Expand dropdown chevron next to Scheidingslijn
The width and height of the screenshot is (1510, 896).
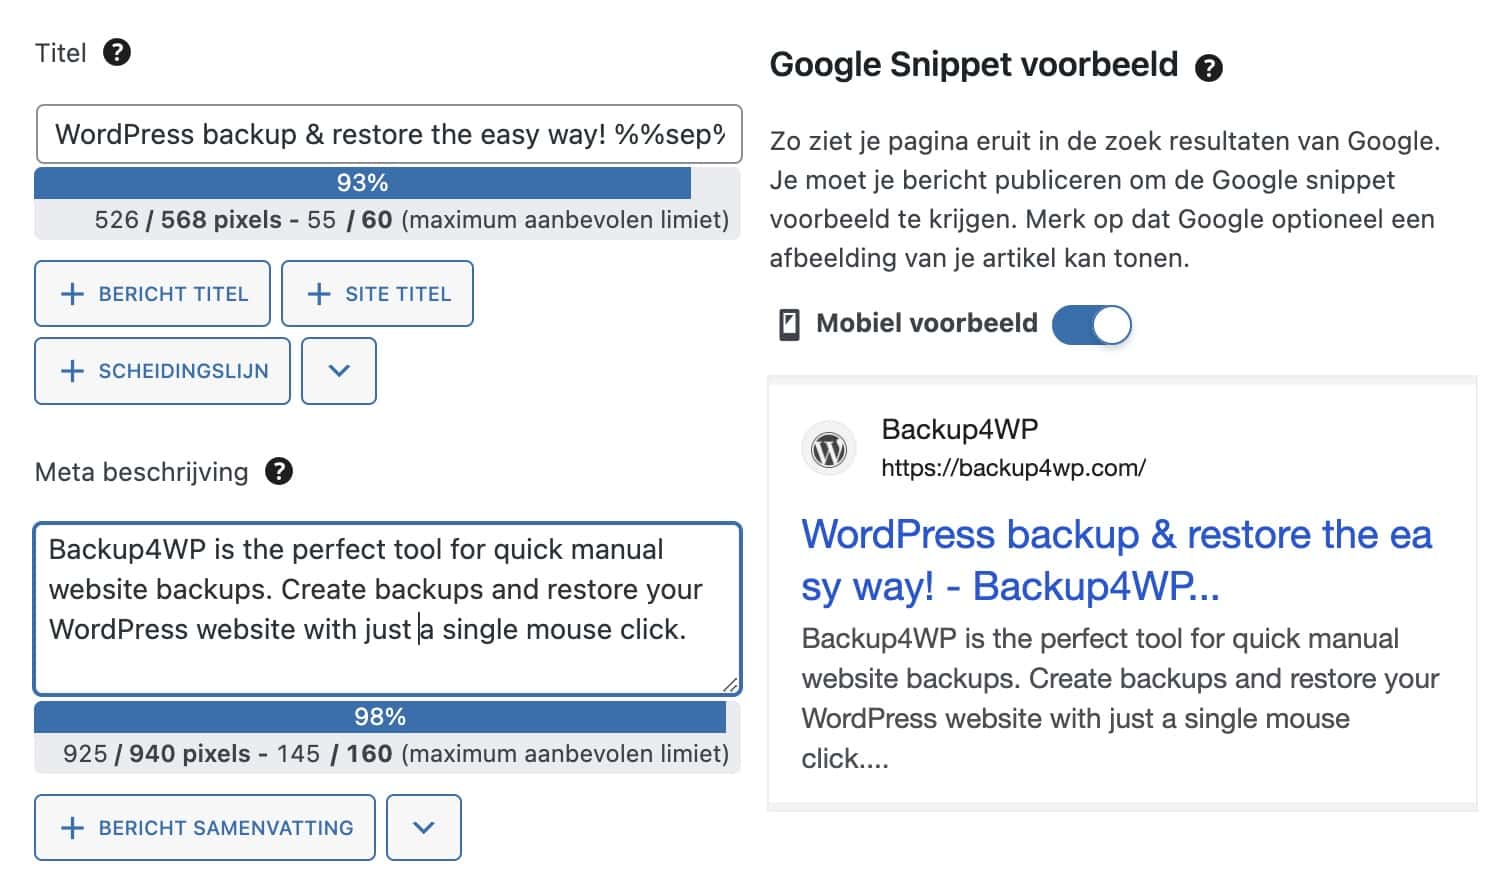[x=339, y=371]
